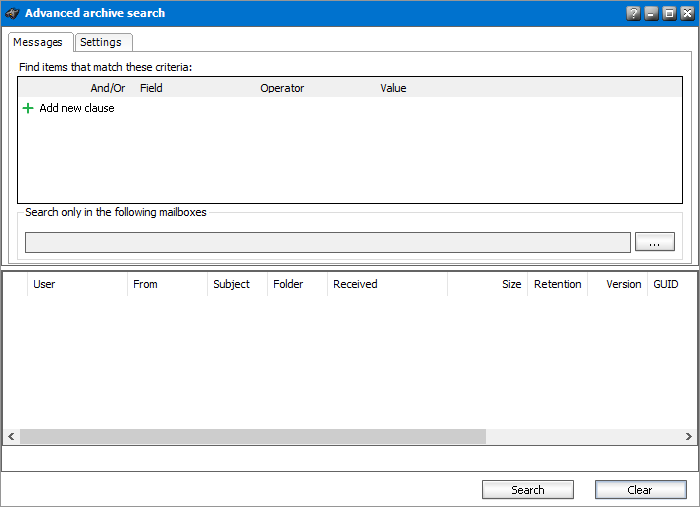Click the green plus Add new clause icon
The image size is (700, 507).
tap(28, 108)
